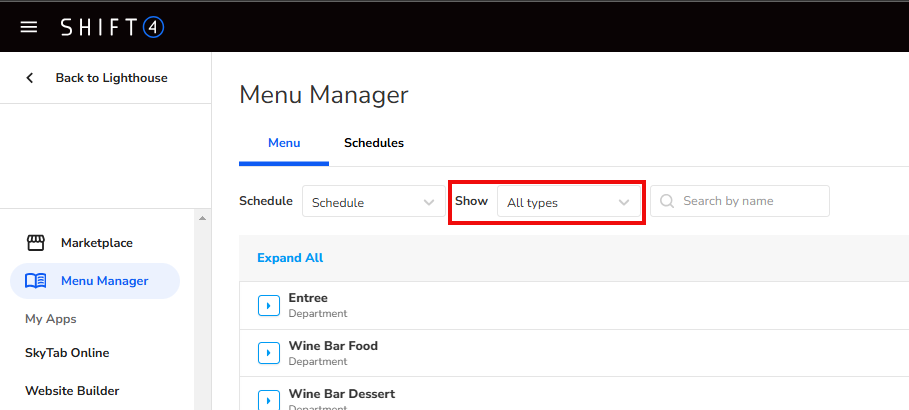Expand the Wine Bar Dessert department
The height and width of the screenshot is (410, 909).
pyautogui.click(x=269, y=399)
